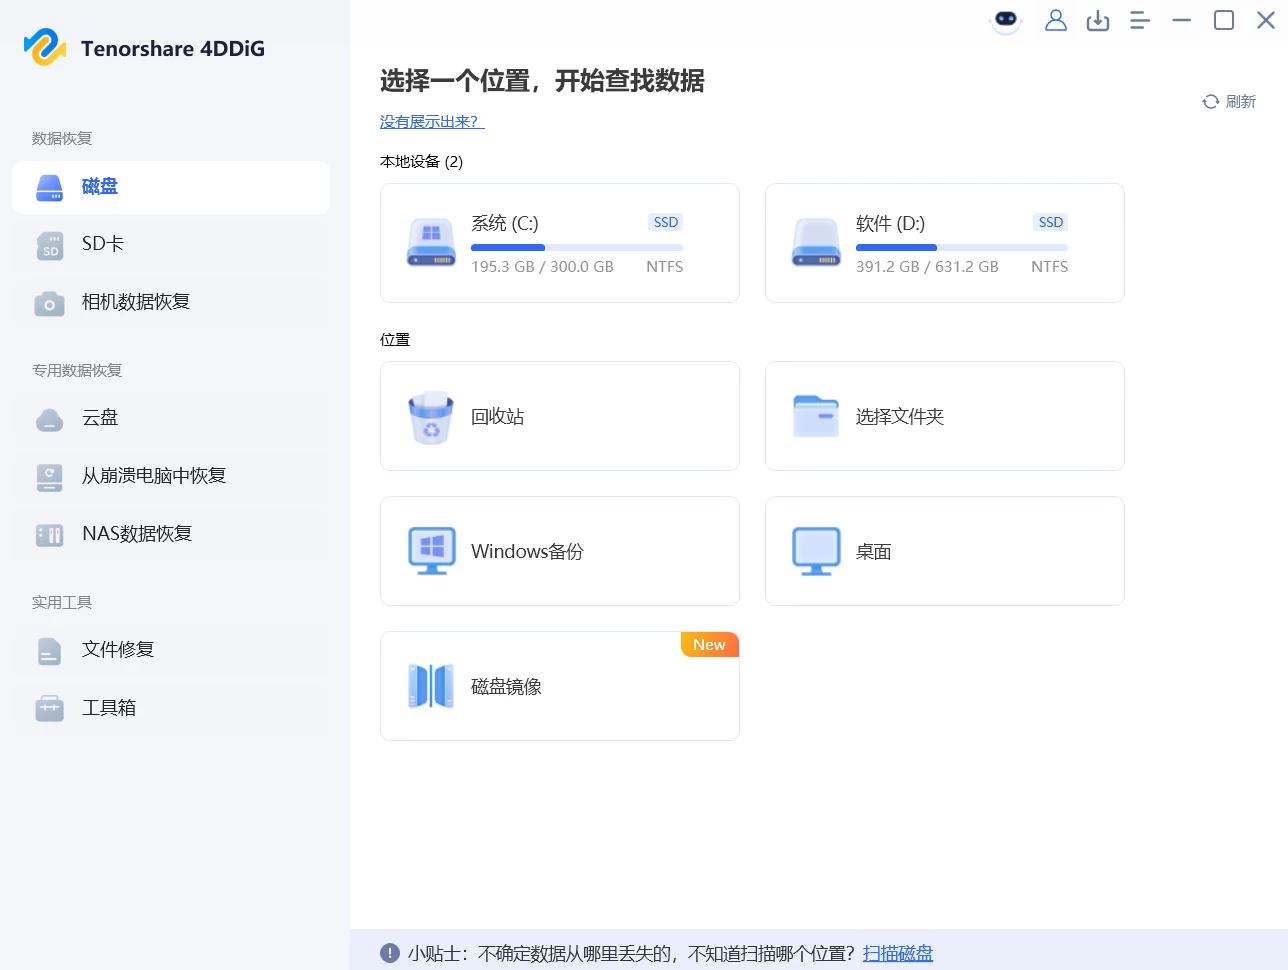Click NTFS label on D: drive
The width and height of the screenshot is (1288, 970).
(x=1050, y=267)
